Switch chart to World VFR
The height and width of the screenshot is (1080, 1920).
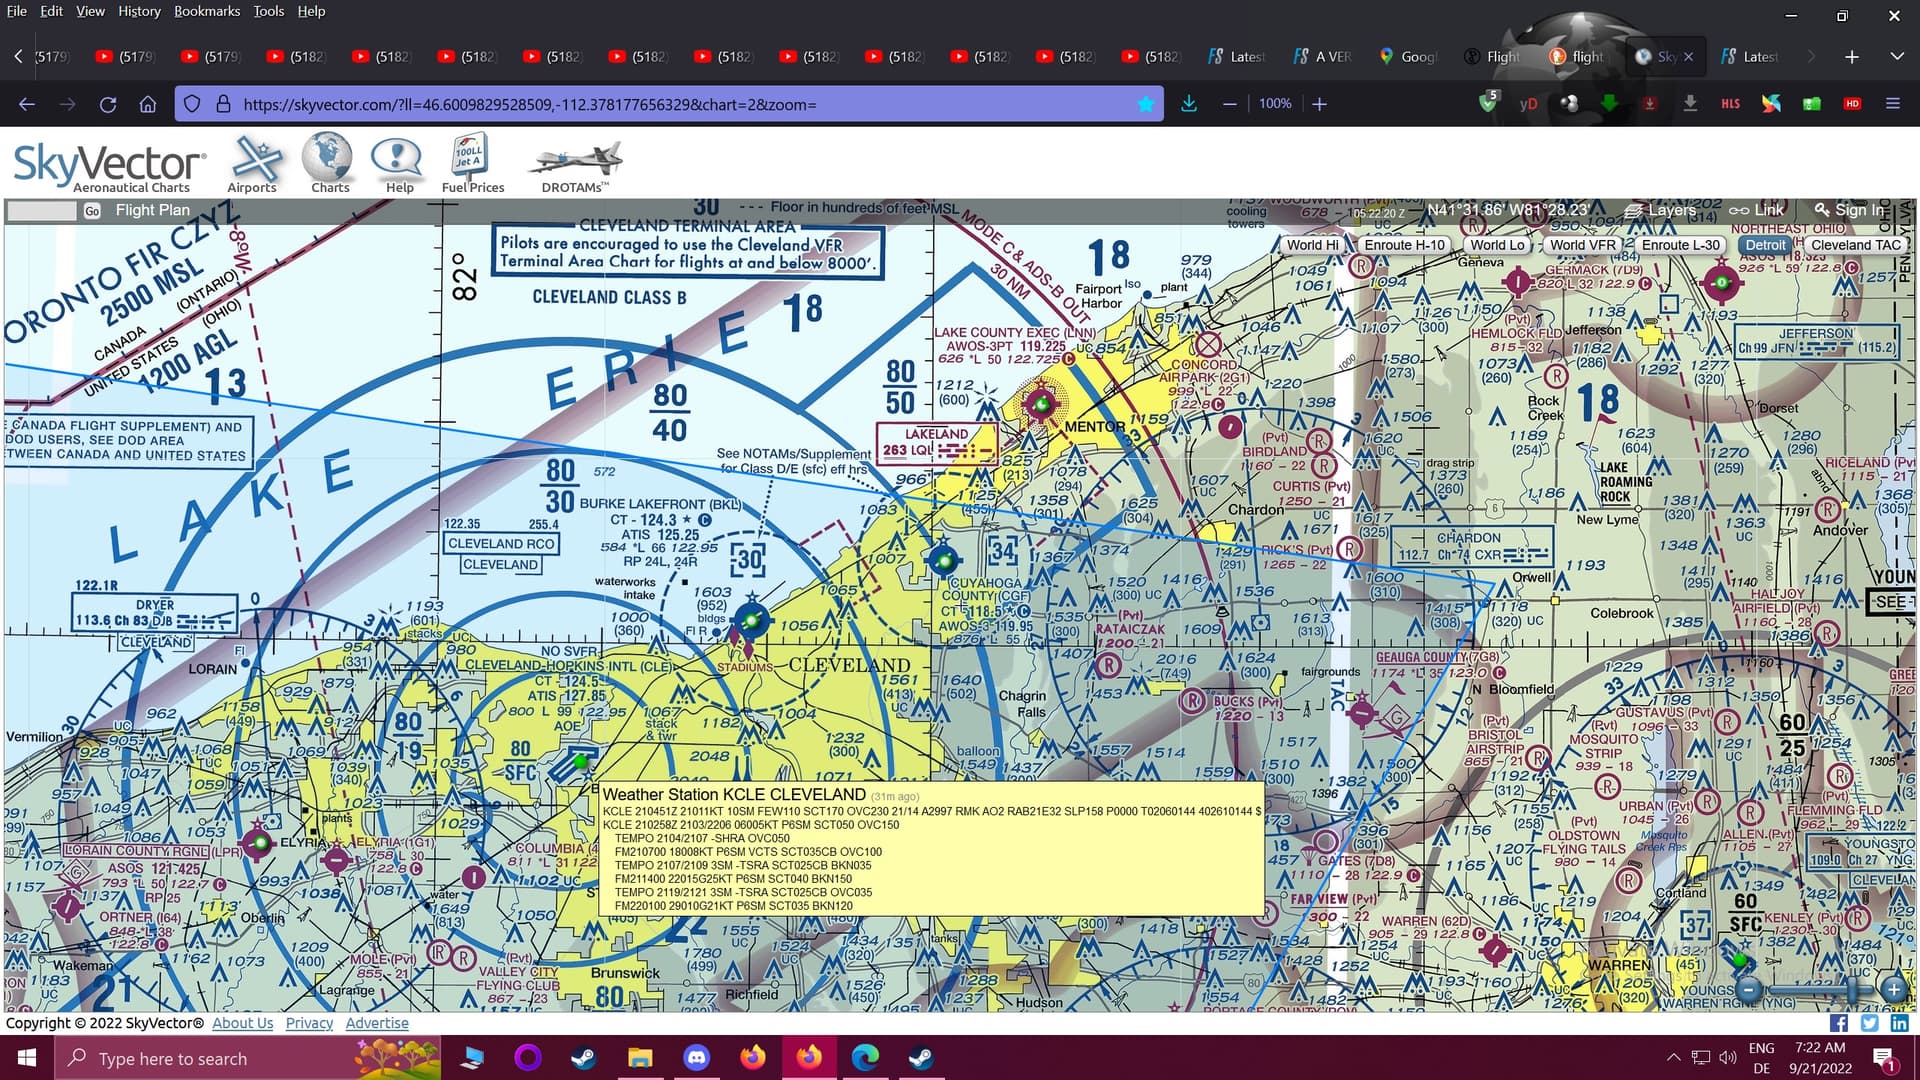tap(1582, 245)
